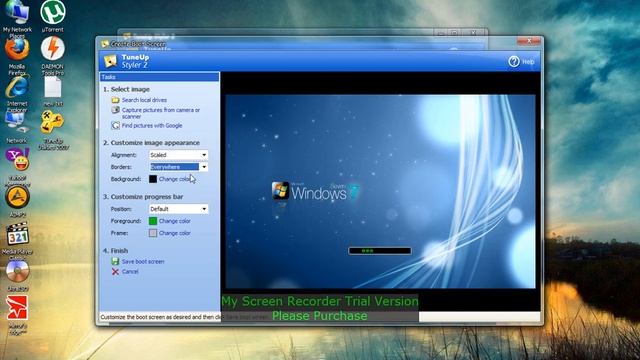640x360 pixels.
Task: Open the Alignment dropdown showing Scaled
Action: click(178, 155)
